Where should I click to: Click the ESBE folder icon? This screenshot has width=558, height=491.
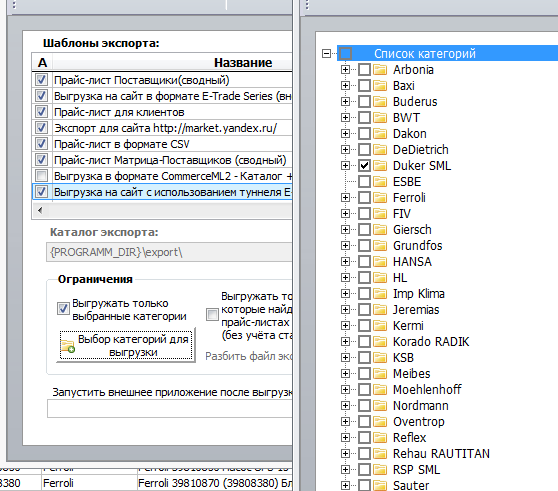380,181
